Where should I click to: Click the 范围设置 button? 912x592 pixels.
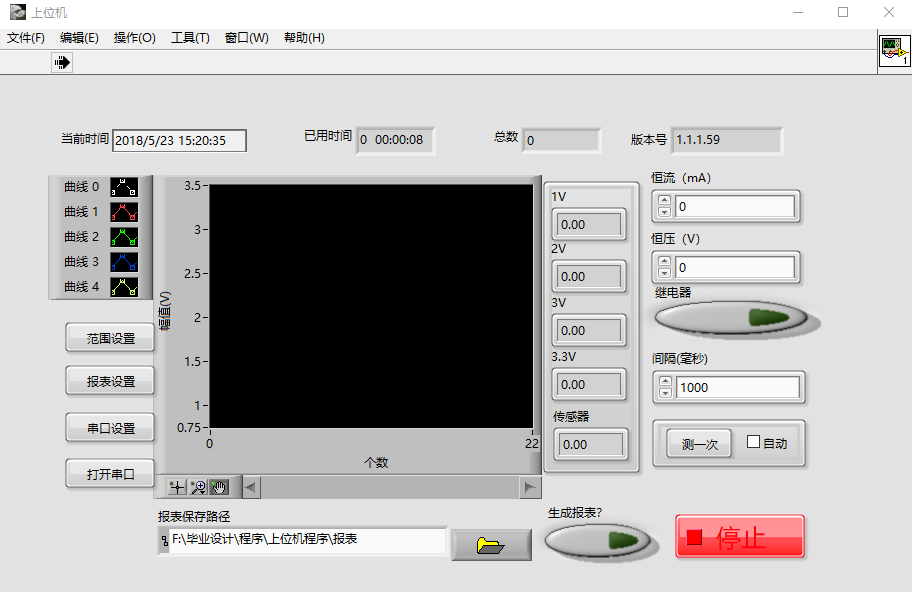tap(110, 338)
